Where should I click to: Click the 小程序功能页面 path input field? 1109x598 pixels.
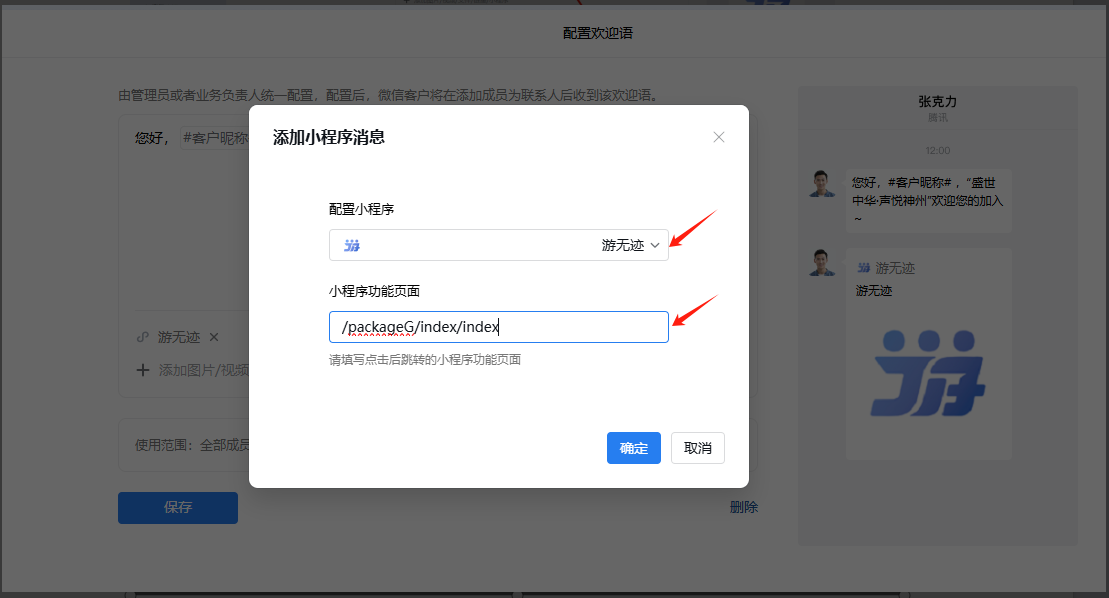(x=498, y=327)
